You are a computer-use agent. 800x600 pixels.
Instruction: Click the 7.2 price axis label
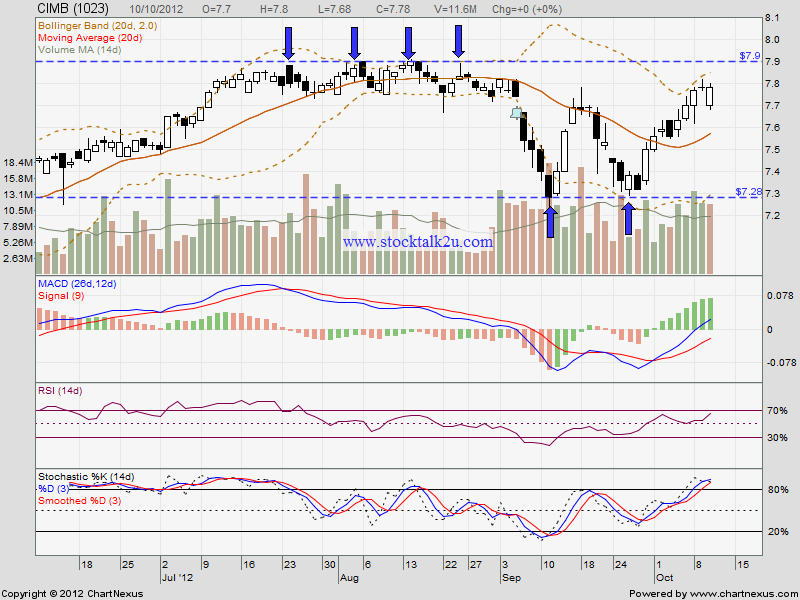pyautogui.click(x=772, y=216)
